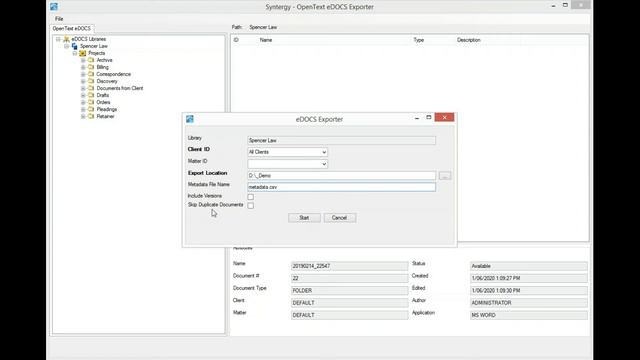Click the Pleadings folder icon
The width and height of the screenshot is (640, 360).
[91, 109]
